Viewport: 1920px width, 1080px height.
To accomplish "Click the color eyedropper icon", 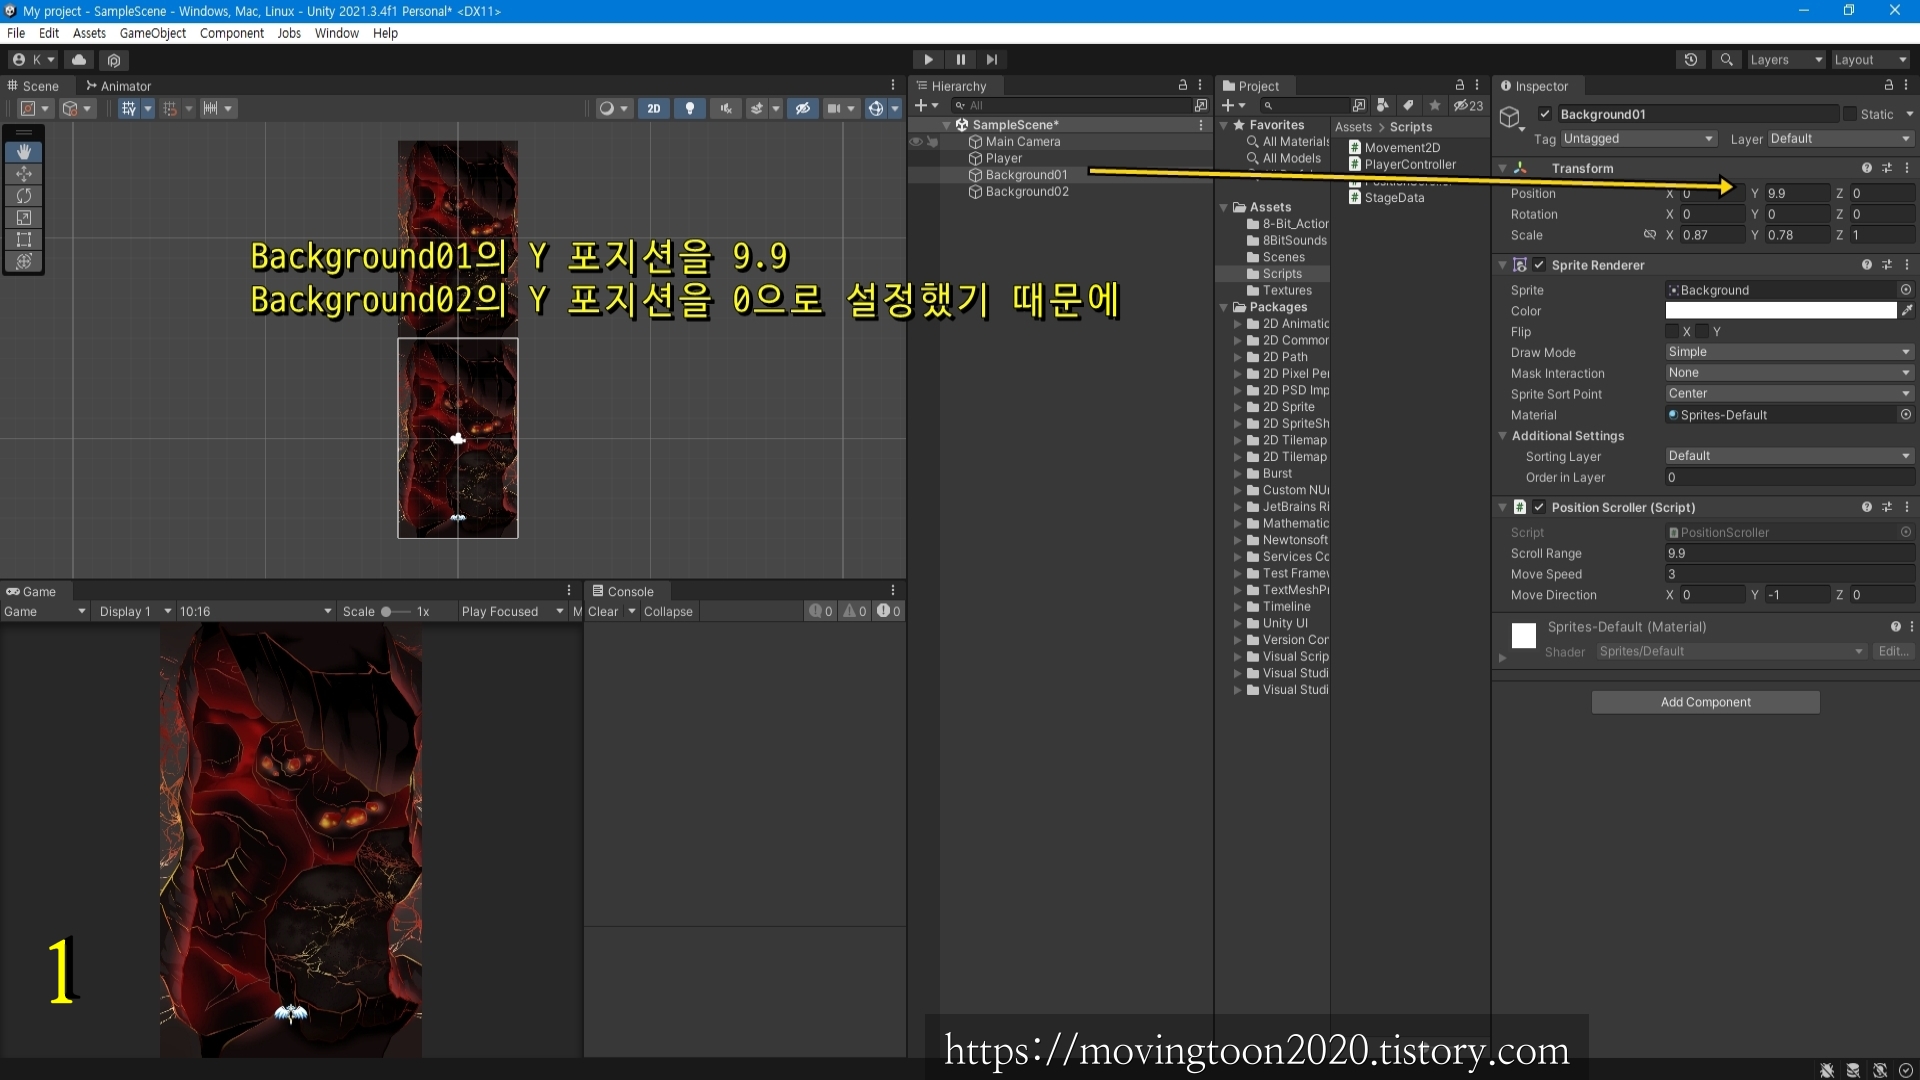I will tap(1907, 311).
